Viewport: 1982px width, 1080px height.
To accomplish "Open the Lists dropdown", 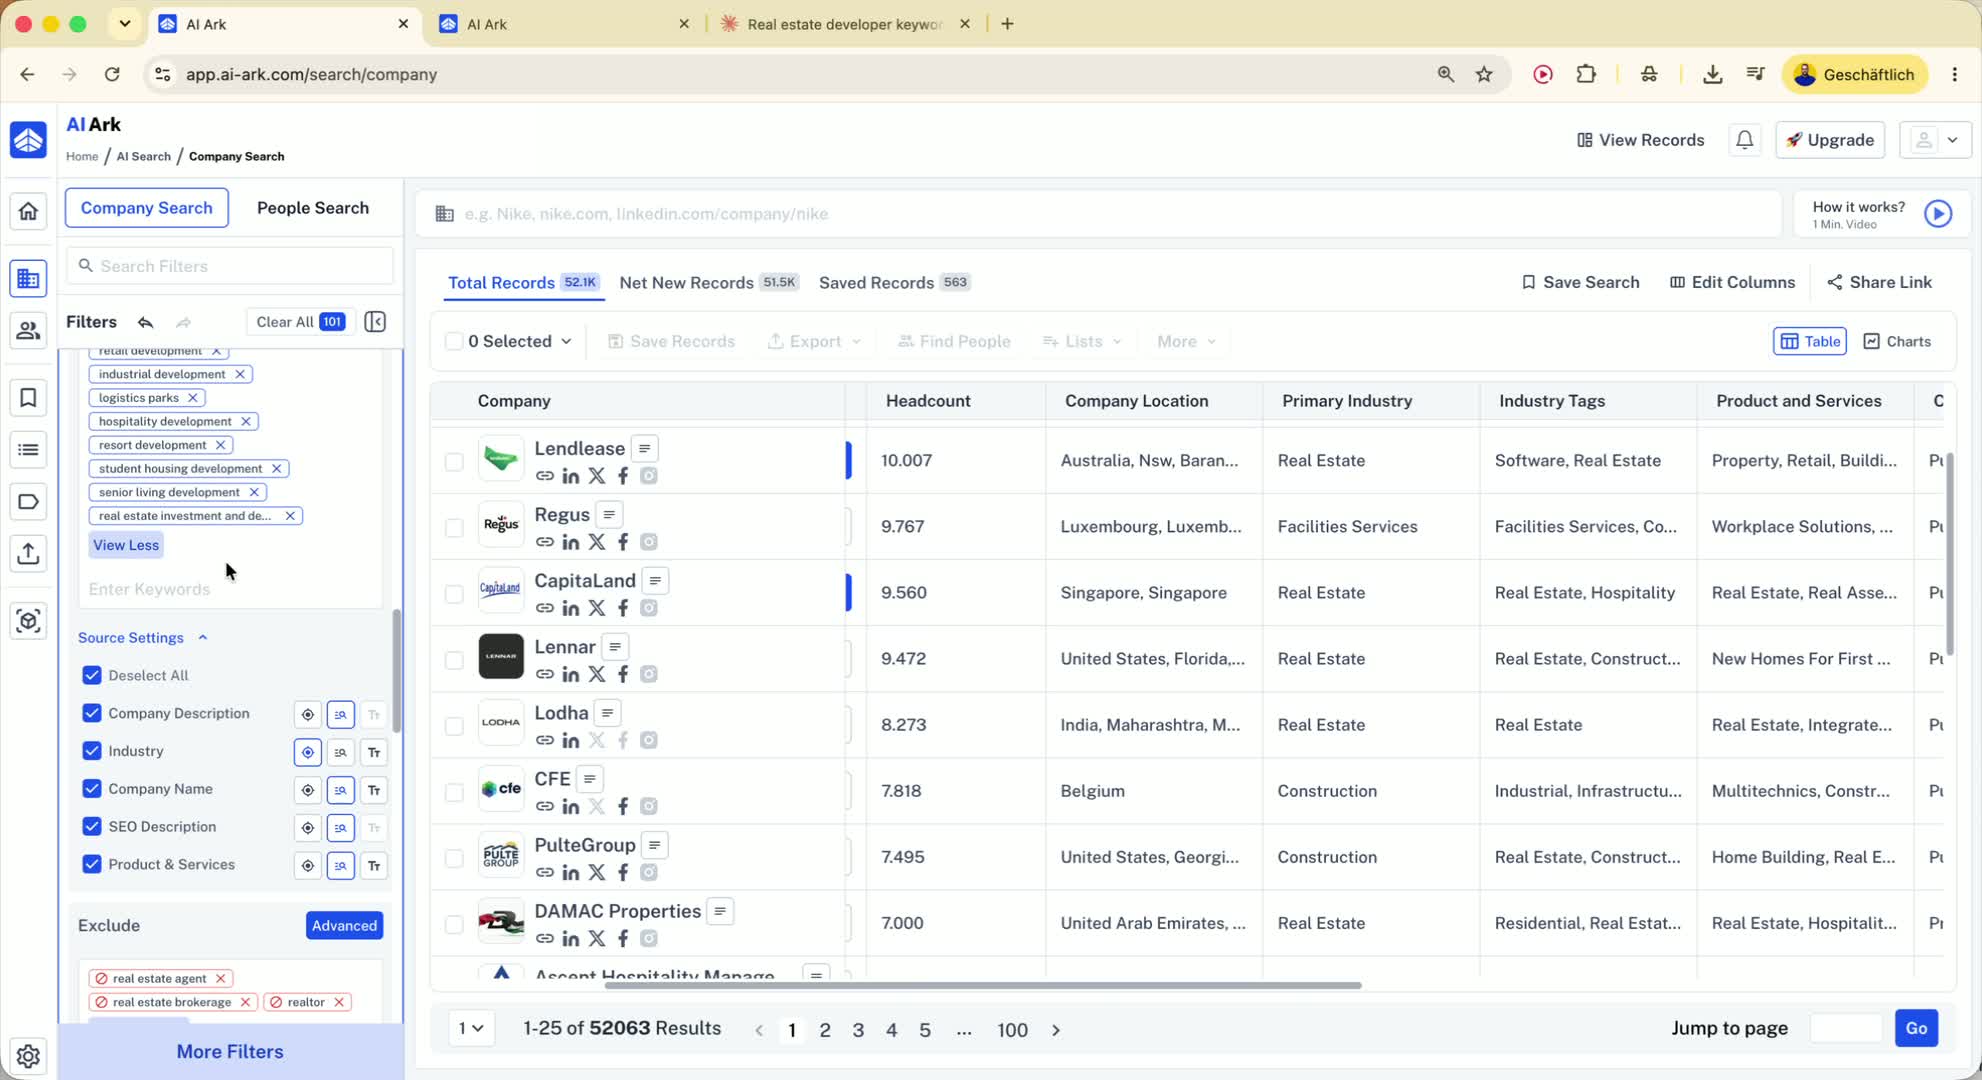I will (1082, 341).
